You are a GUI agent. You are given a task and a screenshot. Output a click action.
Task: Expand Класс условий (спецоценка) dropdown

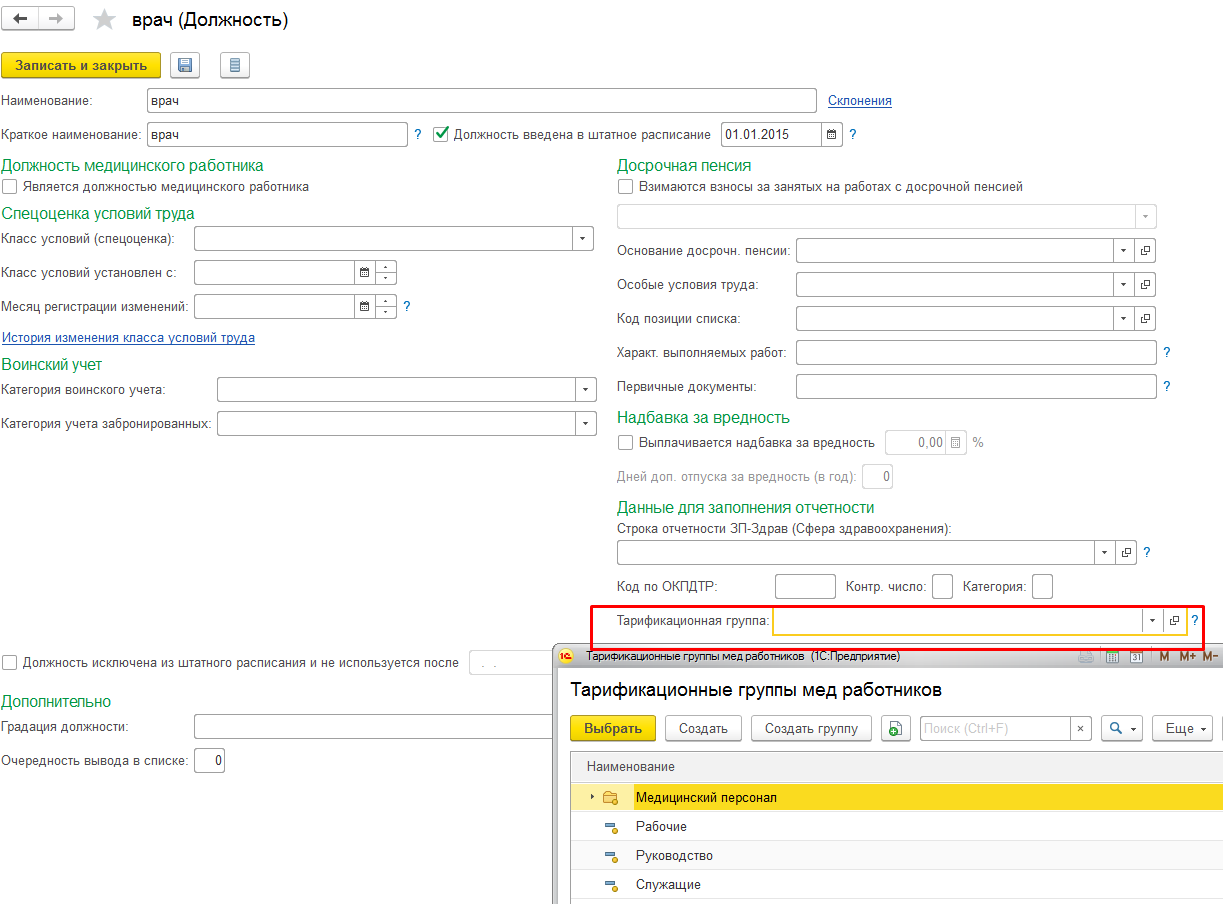coord(583,238)
